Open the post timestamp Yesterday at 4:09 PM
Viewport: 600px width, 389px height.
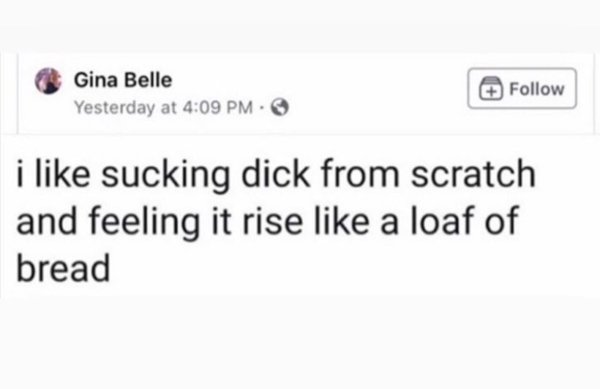(163, 107)
